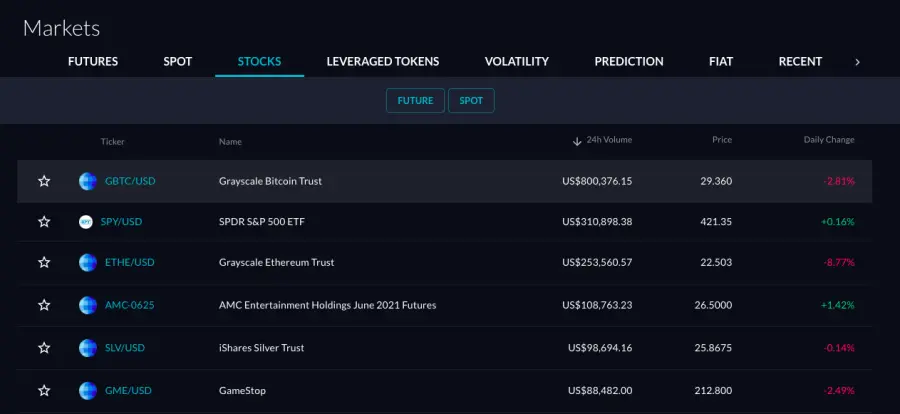This screenshot has width=900, height=414.
Task: Click the sort arrow beside 24h Volume
Action: point(577,141)
